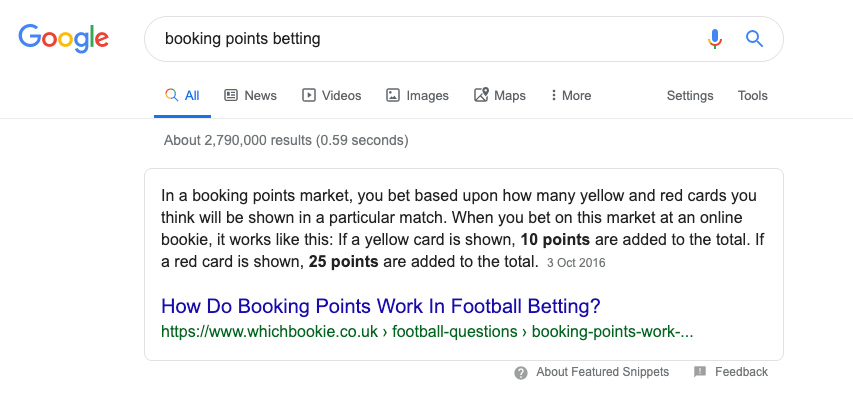Viewport: 853px width, 407px height.
Task: Click the 'About 2,790,000 results' text
Action: coord(286,140)
